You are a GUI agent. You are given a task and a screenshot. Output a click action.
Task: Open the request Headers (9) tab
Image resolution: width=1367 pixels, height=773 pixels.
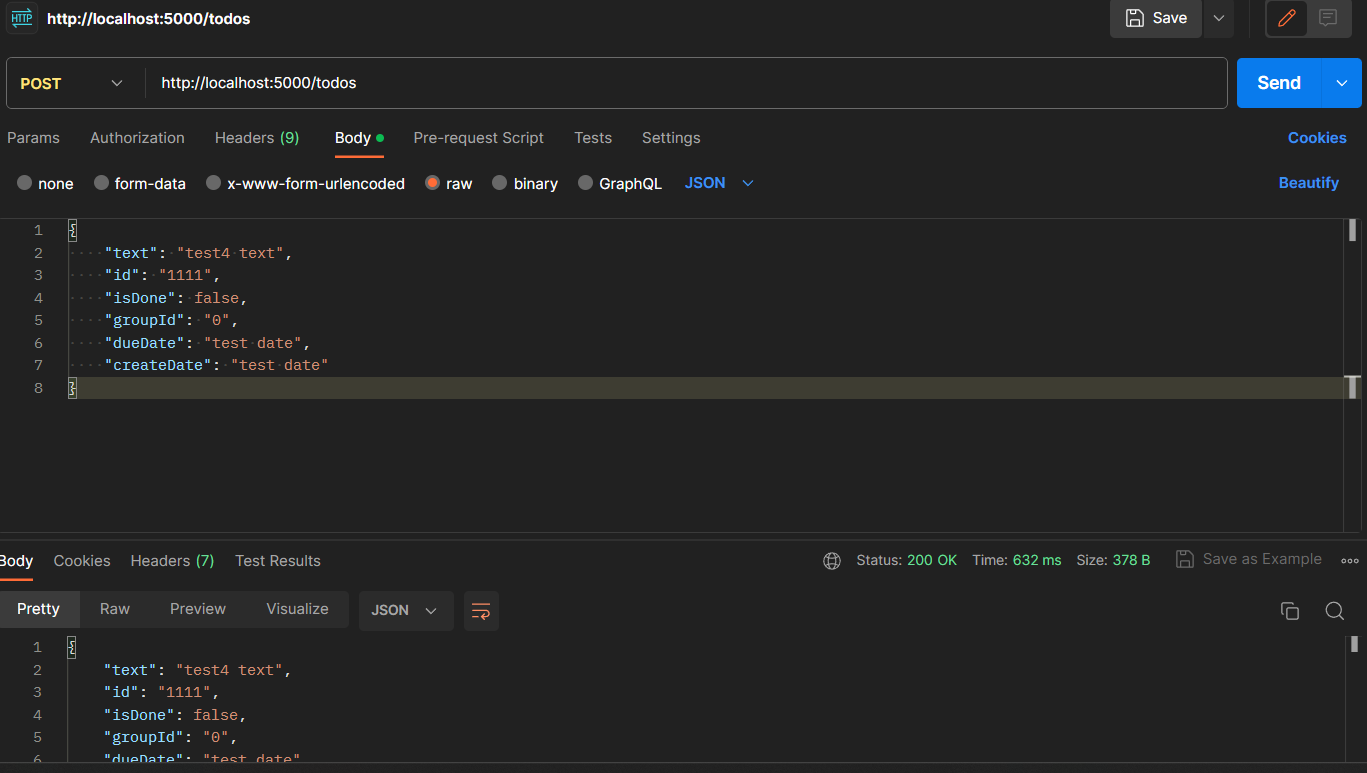(x=257, y=138)
